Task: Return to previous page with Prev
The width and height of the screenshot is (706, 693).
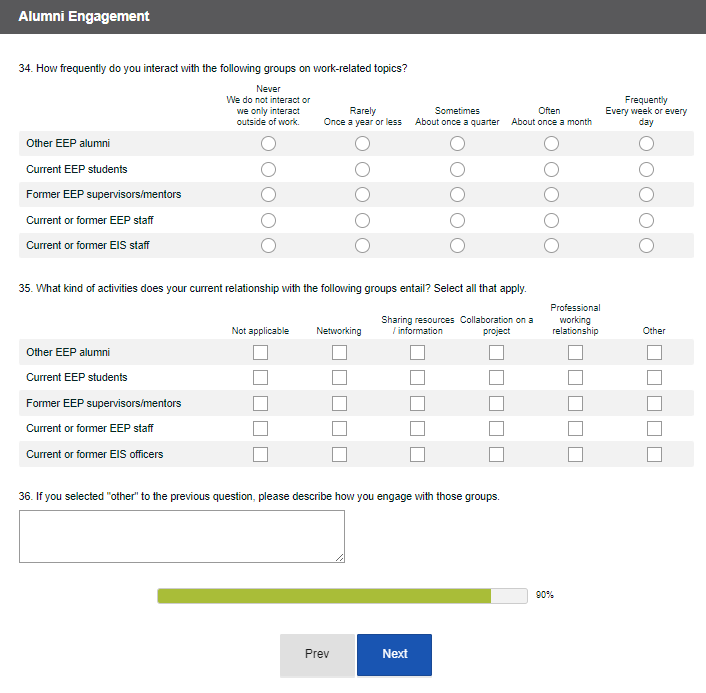Action: pos(317,654)
